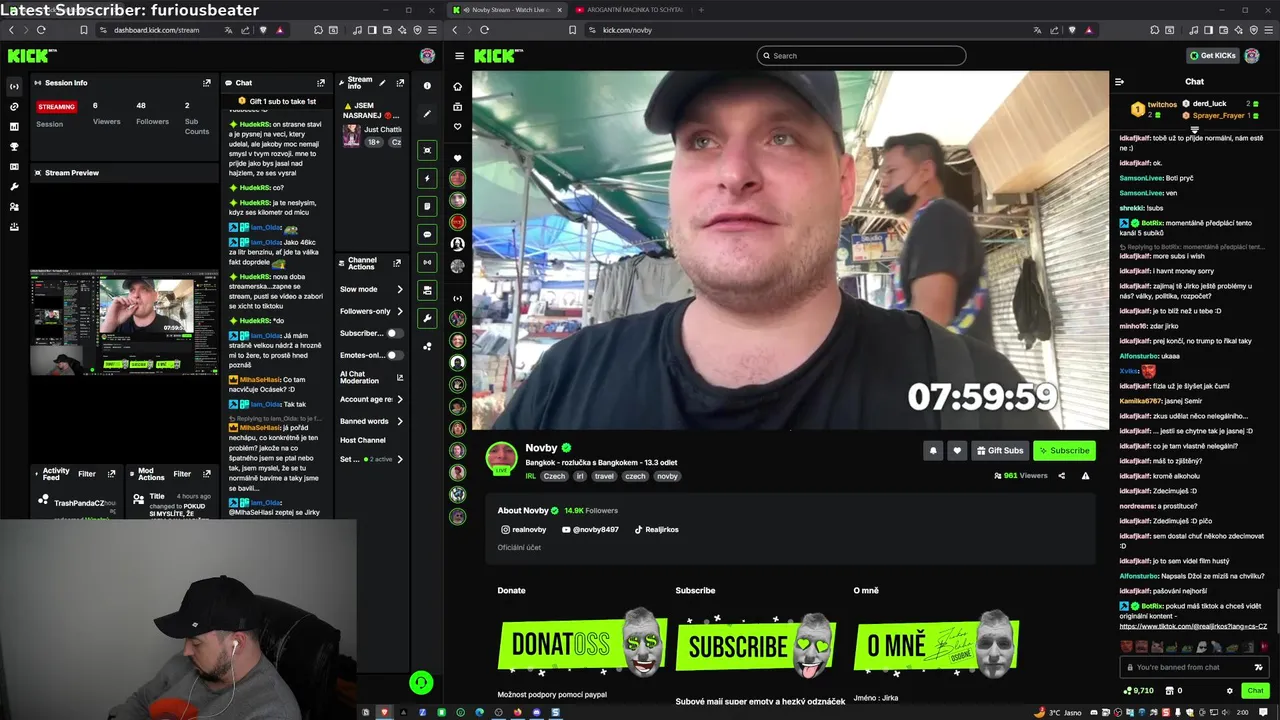Open the trophy icon in dashboard sidebar
Image resolution: width=1280 pixels, height=720 pixels.
(x=14, y=147)
